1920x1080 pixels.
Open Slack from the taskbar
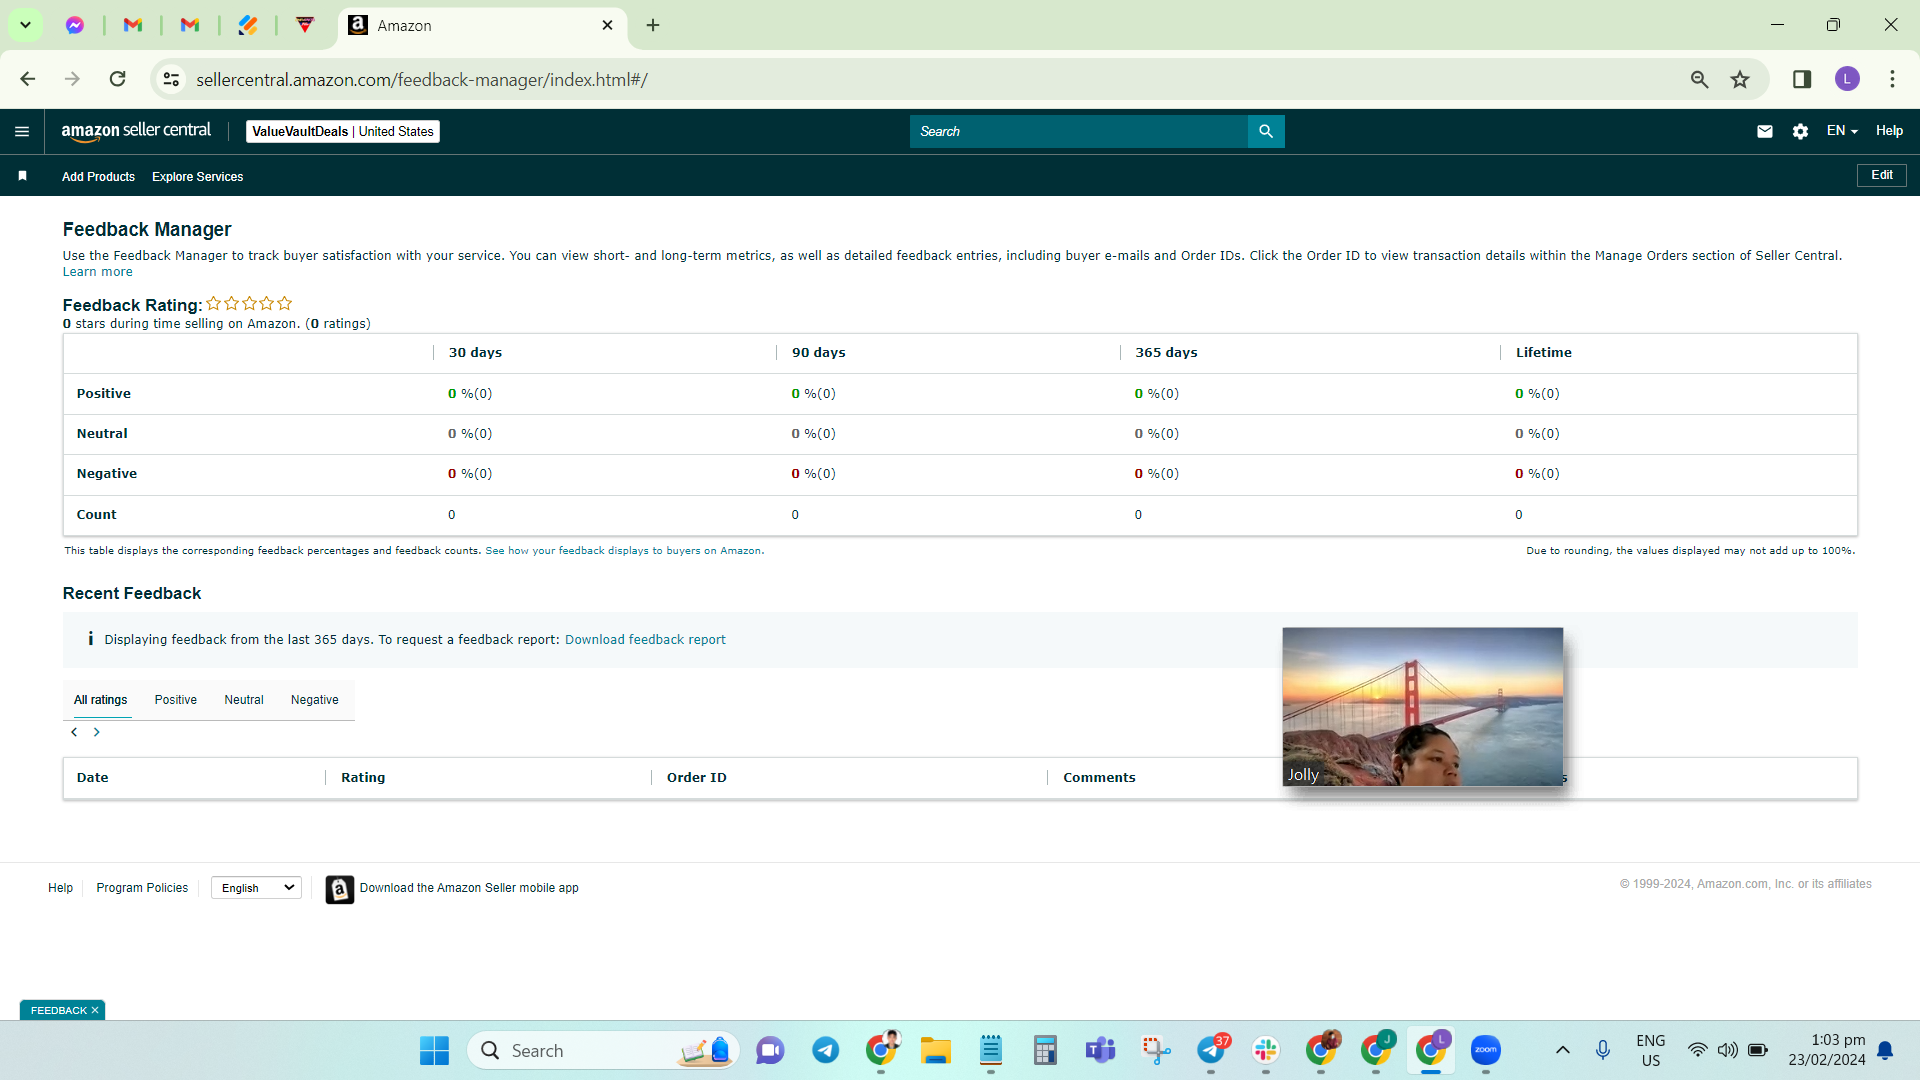click(x=1266, y=1050)
